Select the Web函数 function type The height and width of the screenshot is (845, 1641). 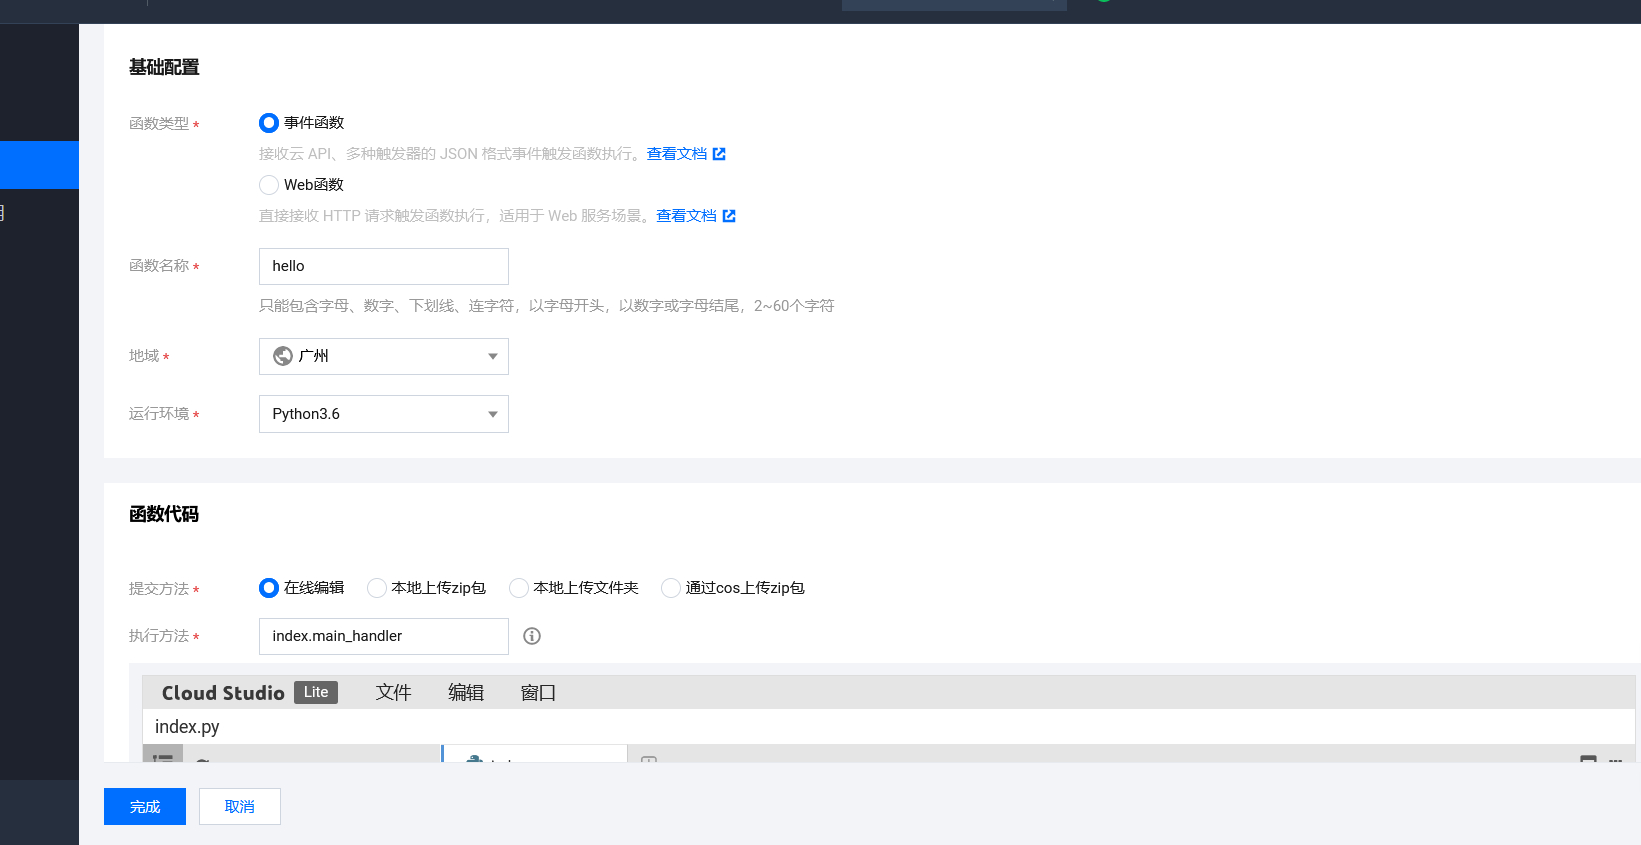coord(268,185)
